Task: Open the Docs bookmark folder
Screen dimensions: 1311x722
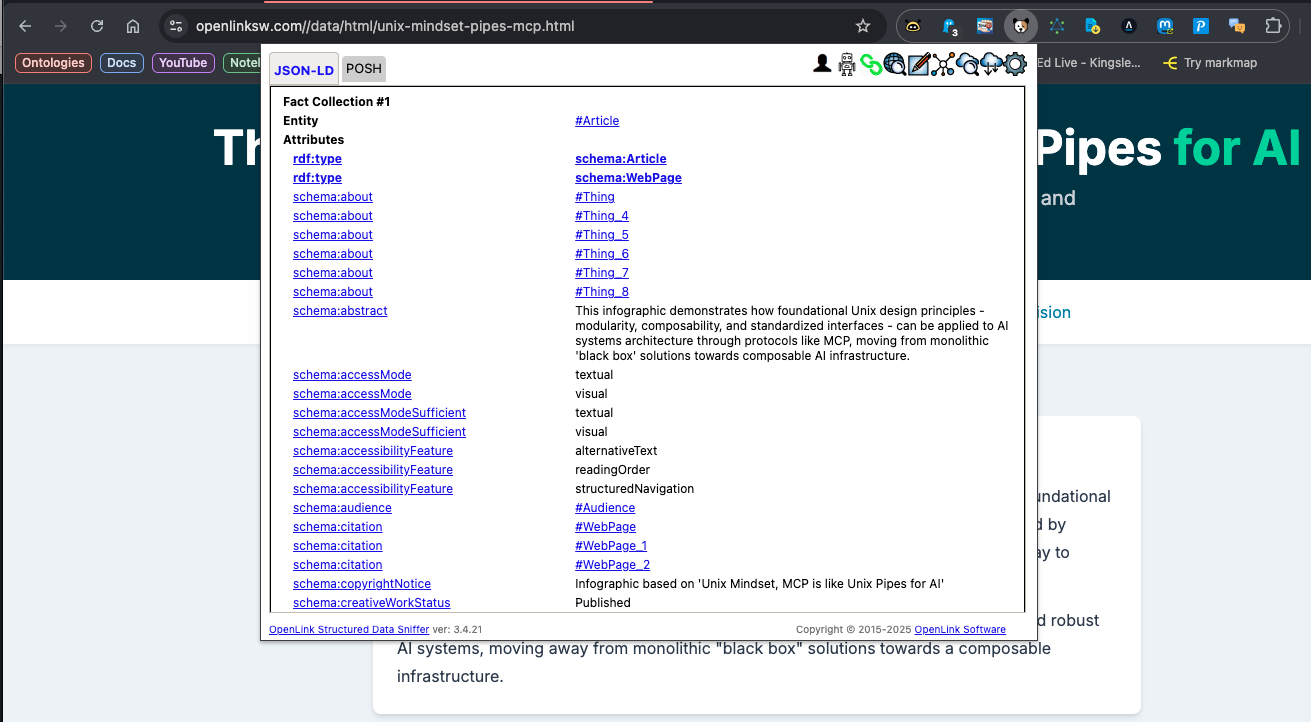Action: click(x=121, y=63)
